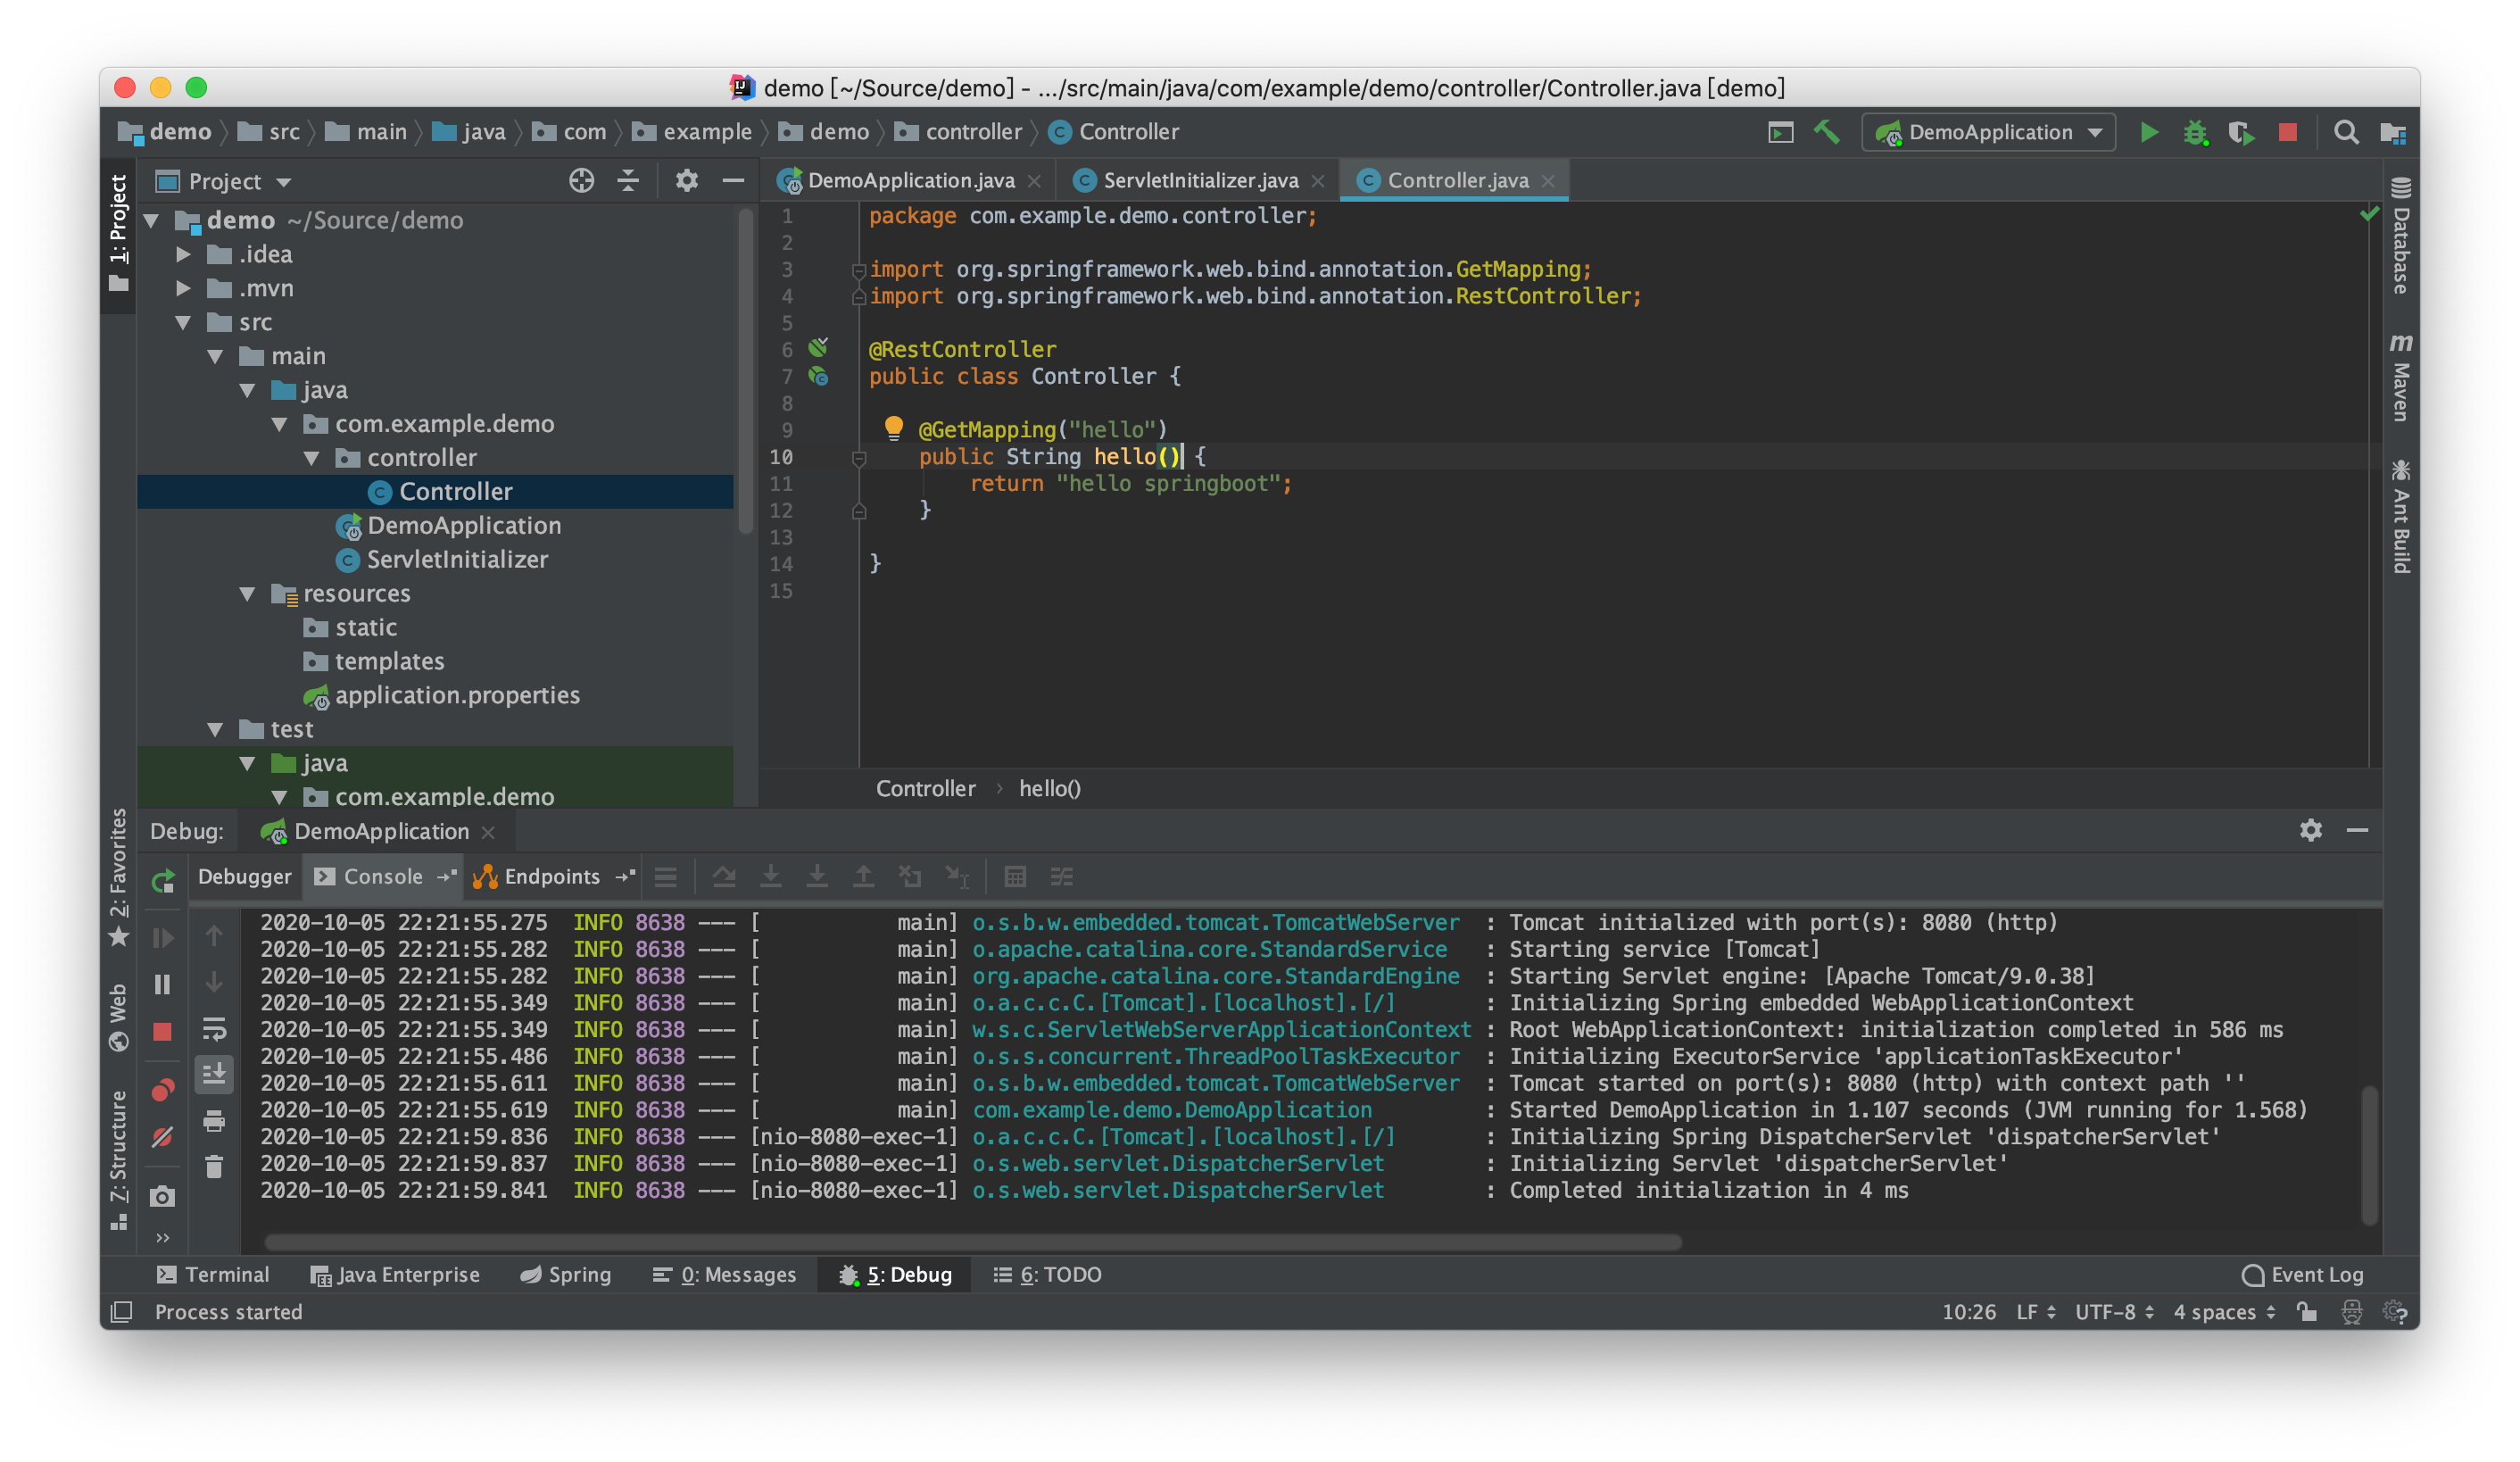The image size is (2520, 1462).
Task: Clear console with trash icon
Action: 214,1167
